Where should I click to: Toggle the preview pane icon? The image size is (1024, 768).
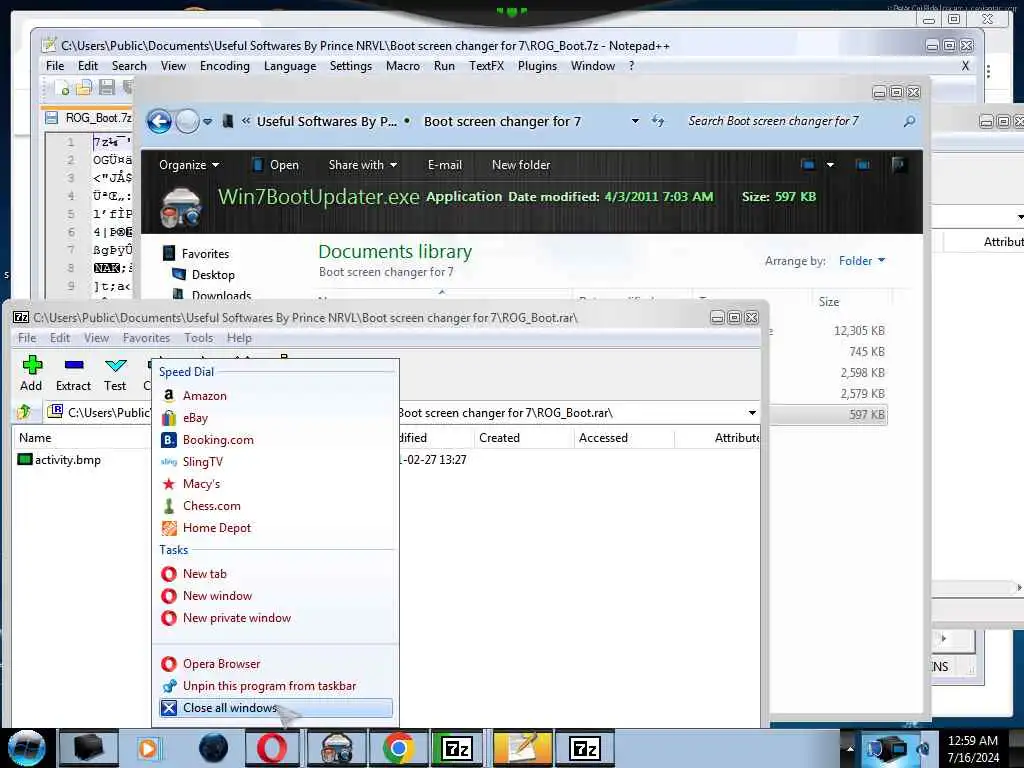(x=863, y=165)
